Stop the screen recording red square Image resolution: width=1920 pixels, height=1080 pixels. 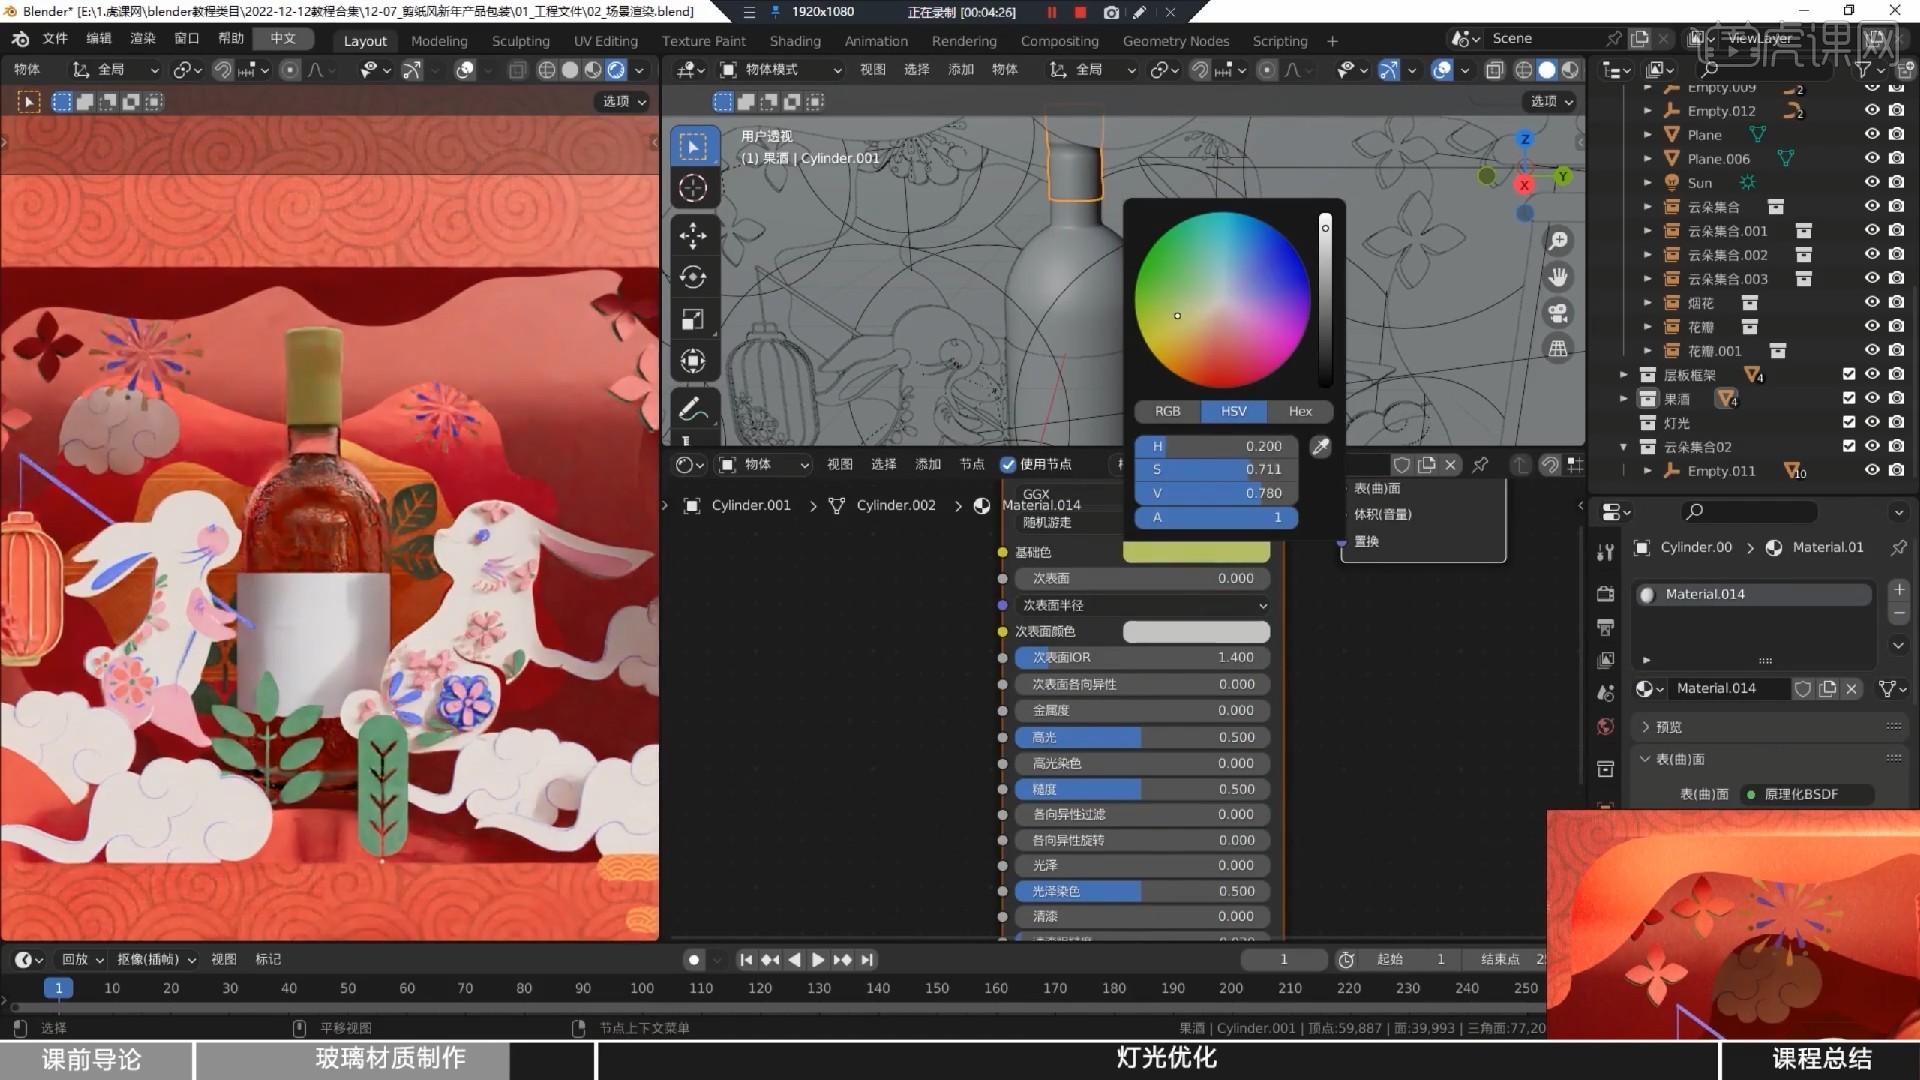[x=1080, y=12]
